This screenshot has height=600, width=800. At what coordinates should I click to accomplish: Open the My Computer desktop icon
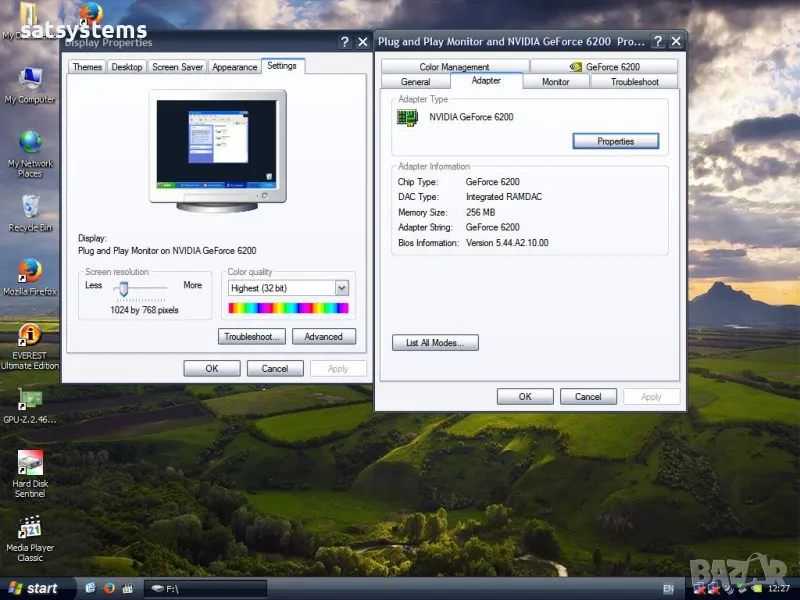click(30, 79)
